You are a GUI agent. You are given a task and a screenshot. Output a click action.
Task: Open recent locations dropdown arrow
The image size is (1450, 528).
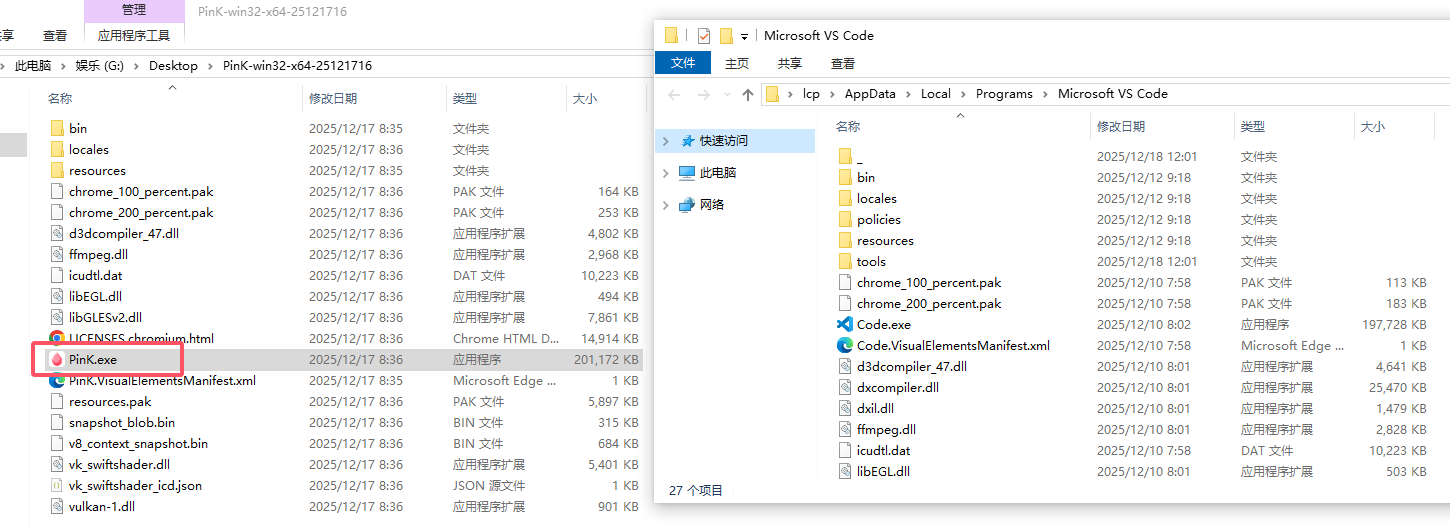[x=725, y=94]
